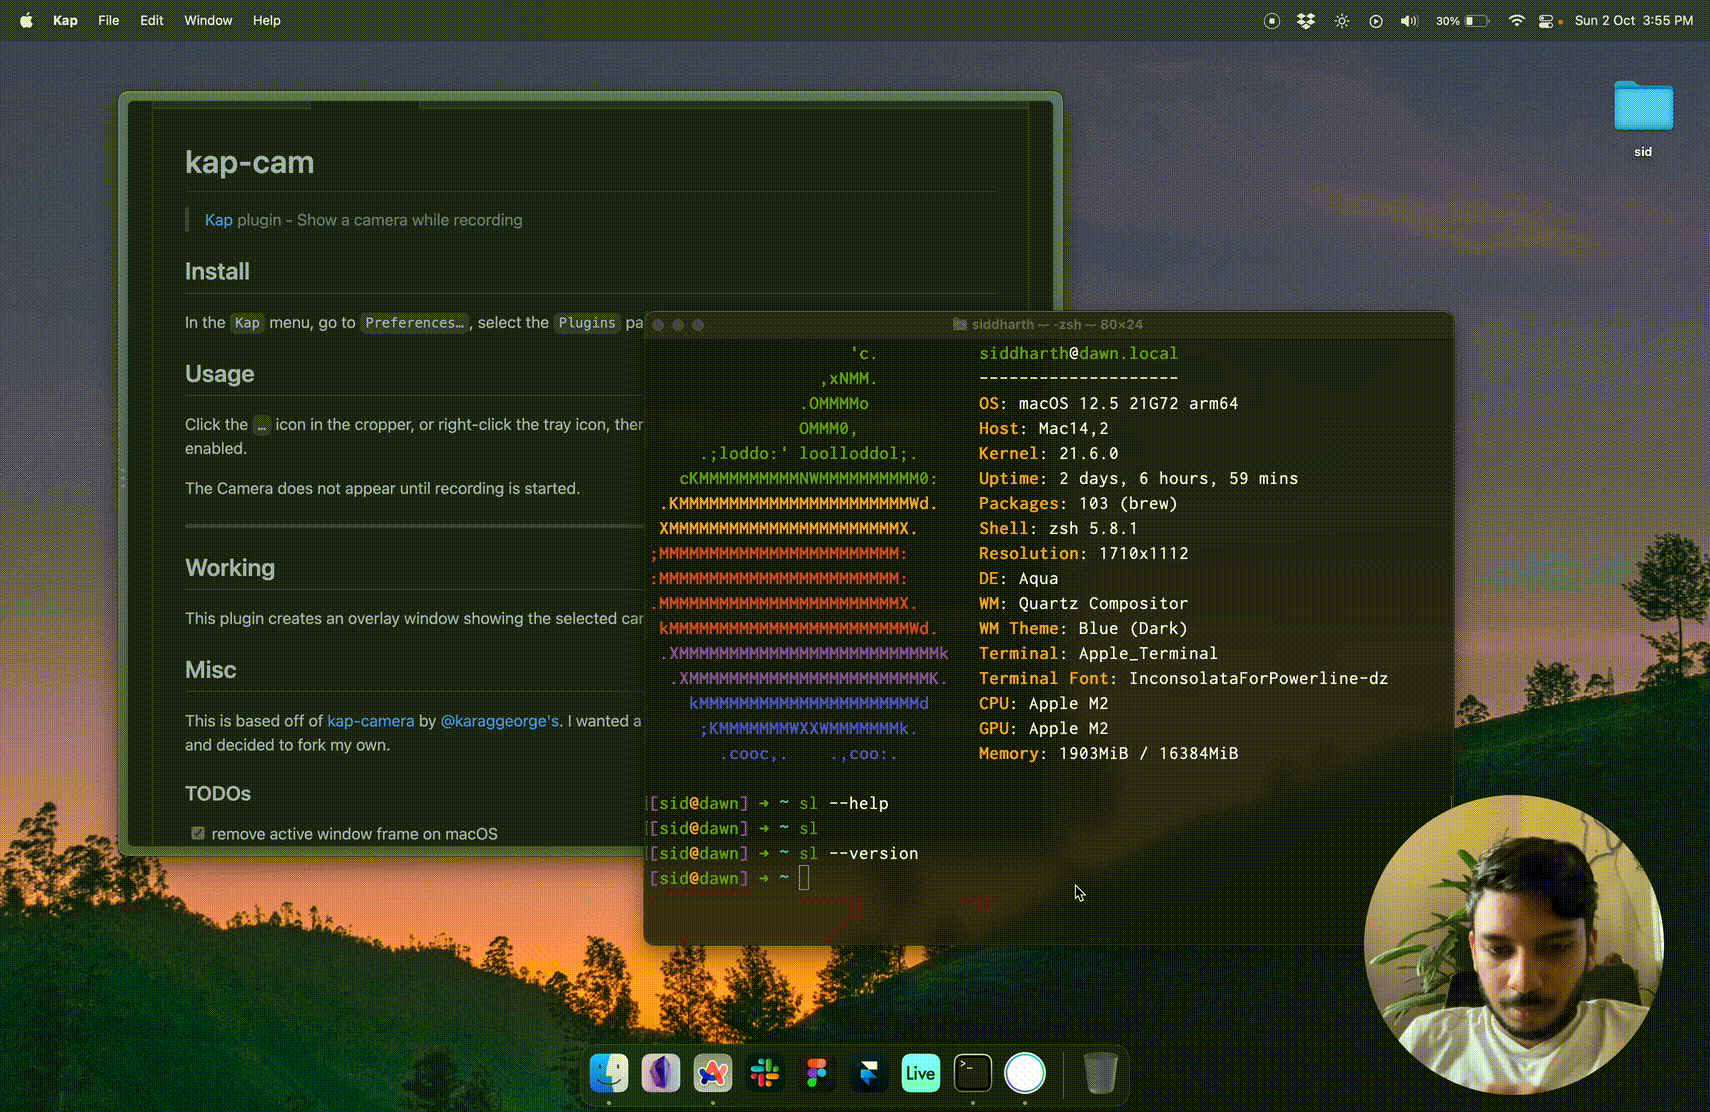Click the Plugins code label in README
The image size is (1710, 1112).
click(587, 323)
